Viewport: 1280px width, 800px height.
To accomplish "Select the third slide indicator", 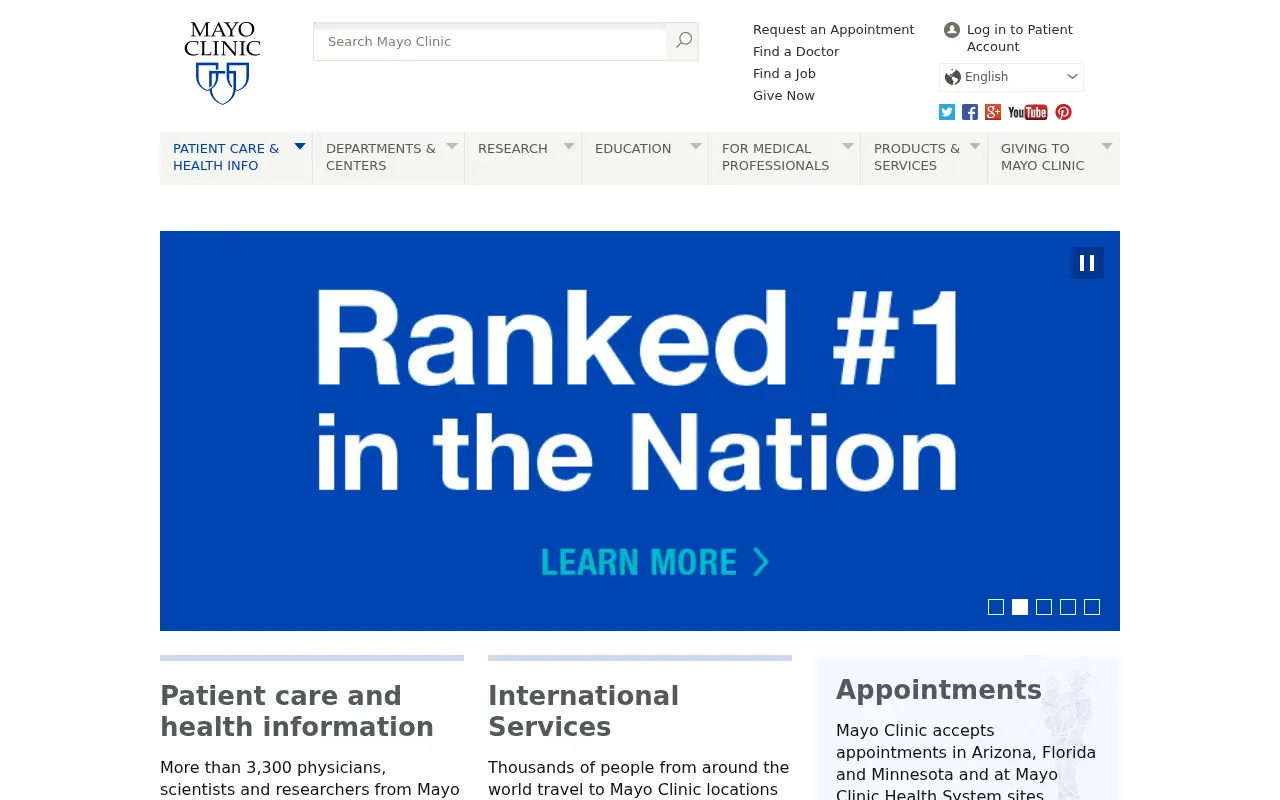I will coord(1044,607).
